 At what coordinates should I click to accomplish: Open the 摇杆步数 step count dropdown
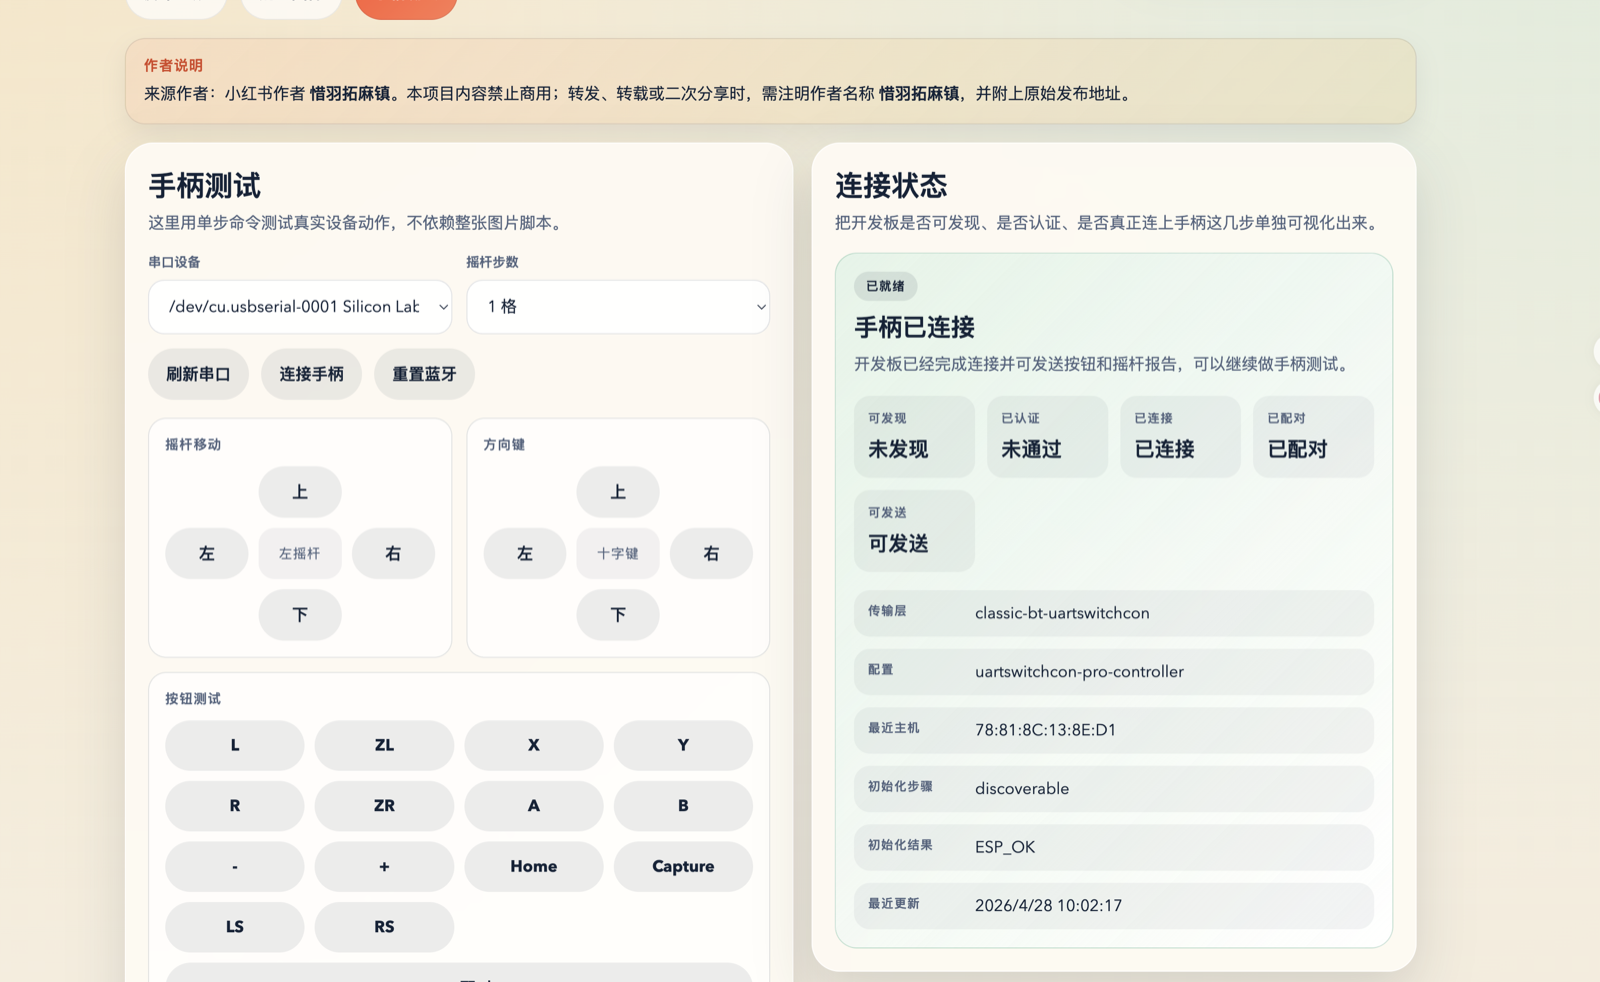618,307
